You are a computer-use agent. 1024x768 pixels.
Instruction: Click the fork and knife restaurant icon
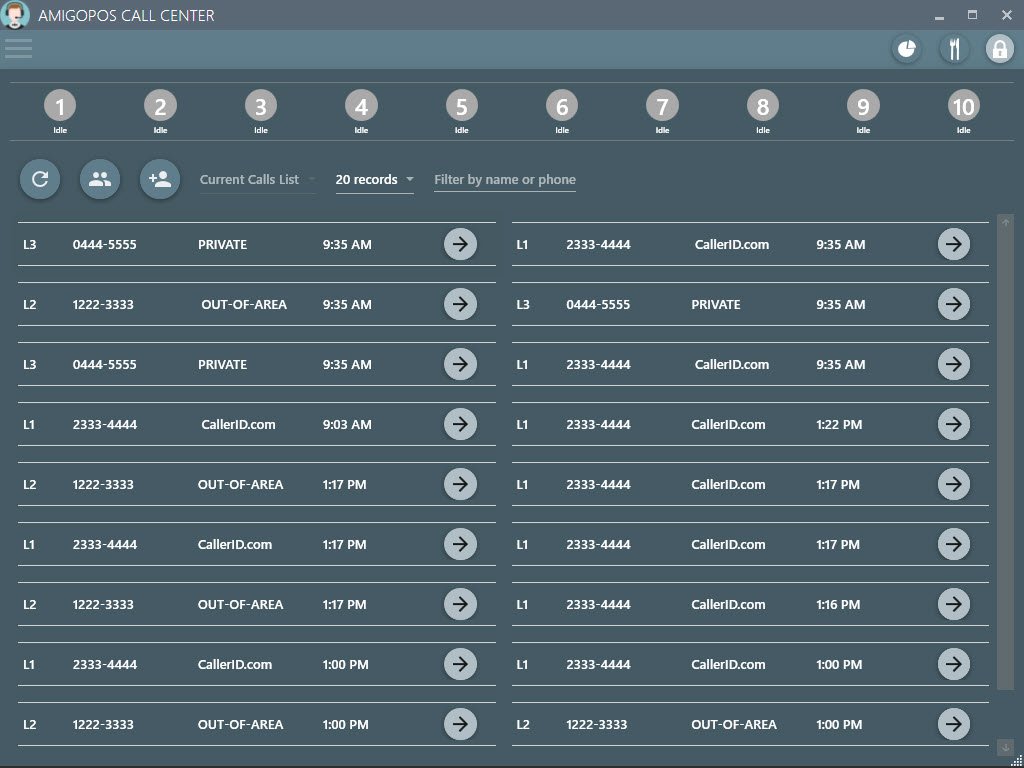pyautogui.click(x=954, y=49)
